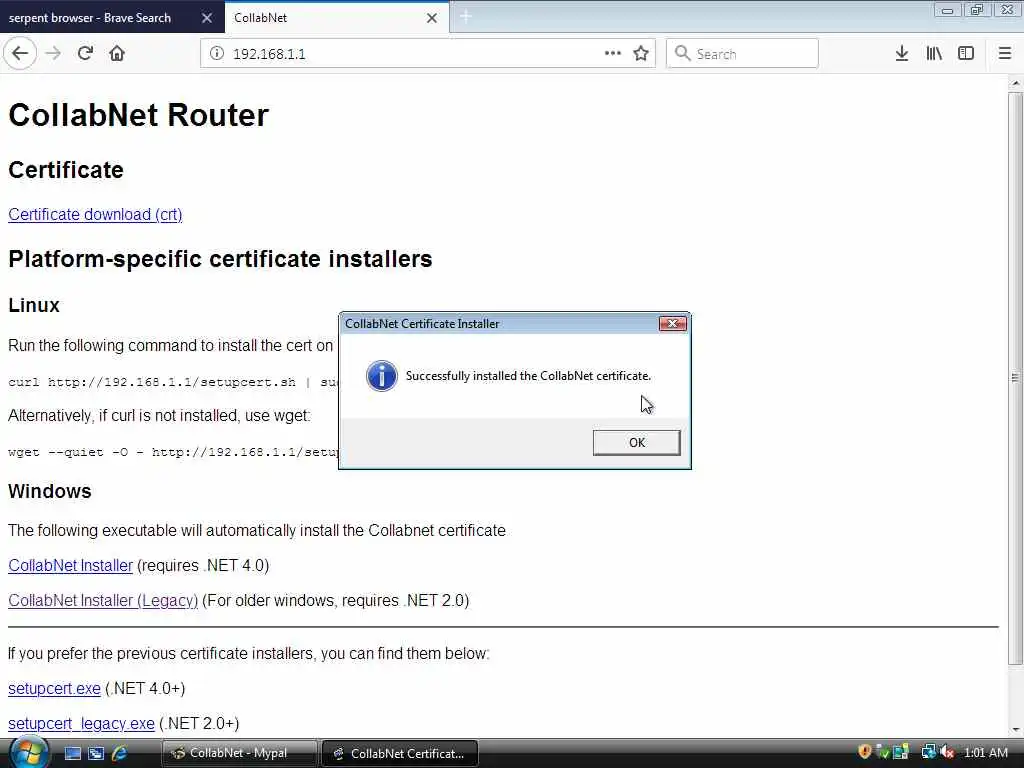Select CollabNet Certificat... taskbar button
Image resolution: width=1024 pixels, height=768 pixels.
click(400, 753)
